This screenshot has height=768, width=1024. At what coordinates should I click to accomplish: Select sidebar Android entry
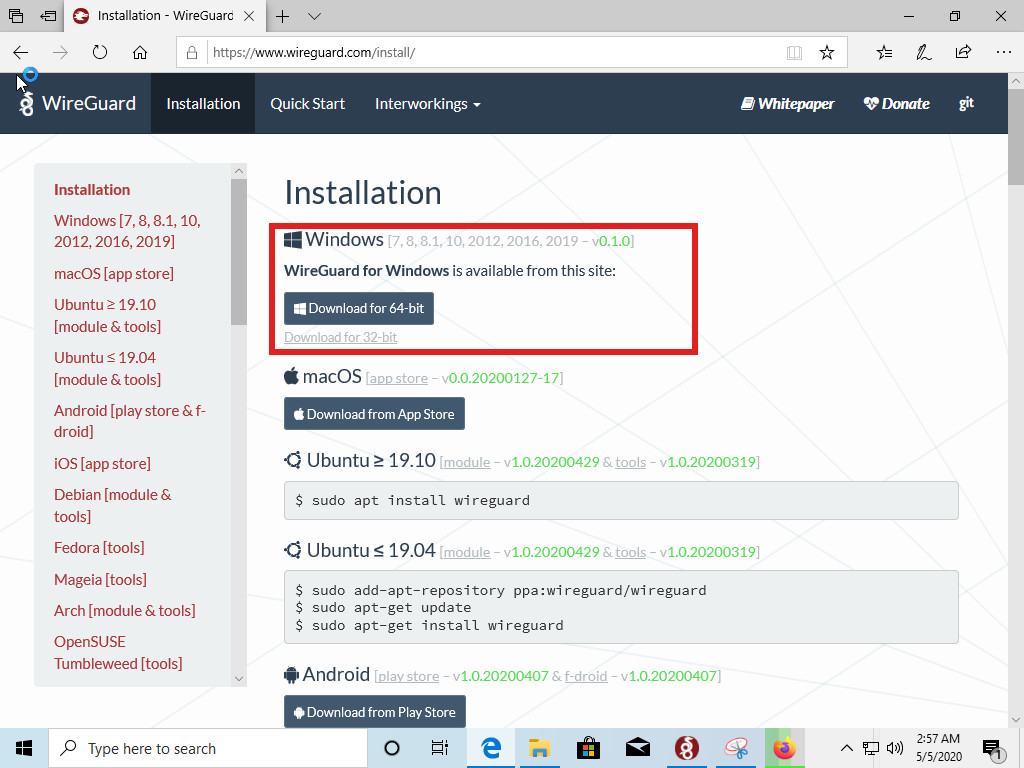129,421
